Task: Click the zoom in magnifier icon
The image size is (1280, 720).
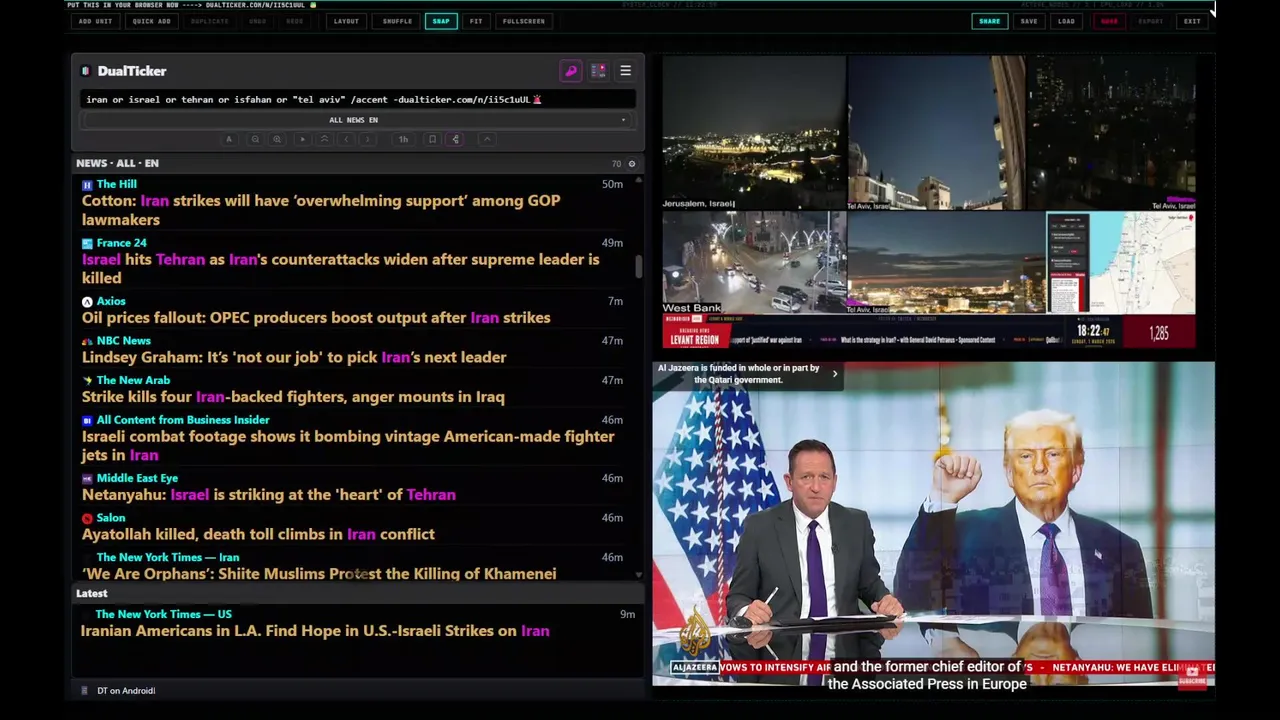Action: pyautogui.click(x=277, y=139)
